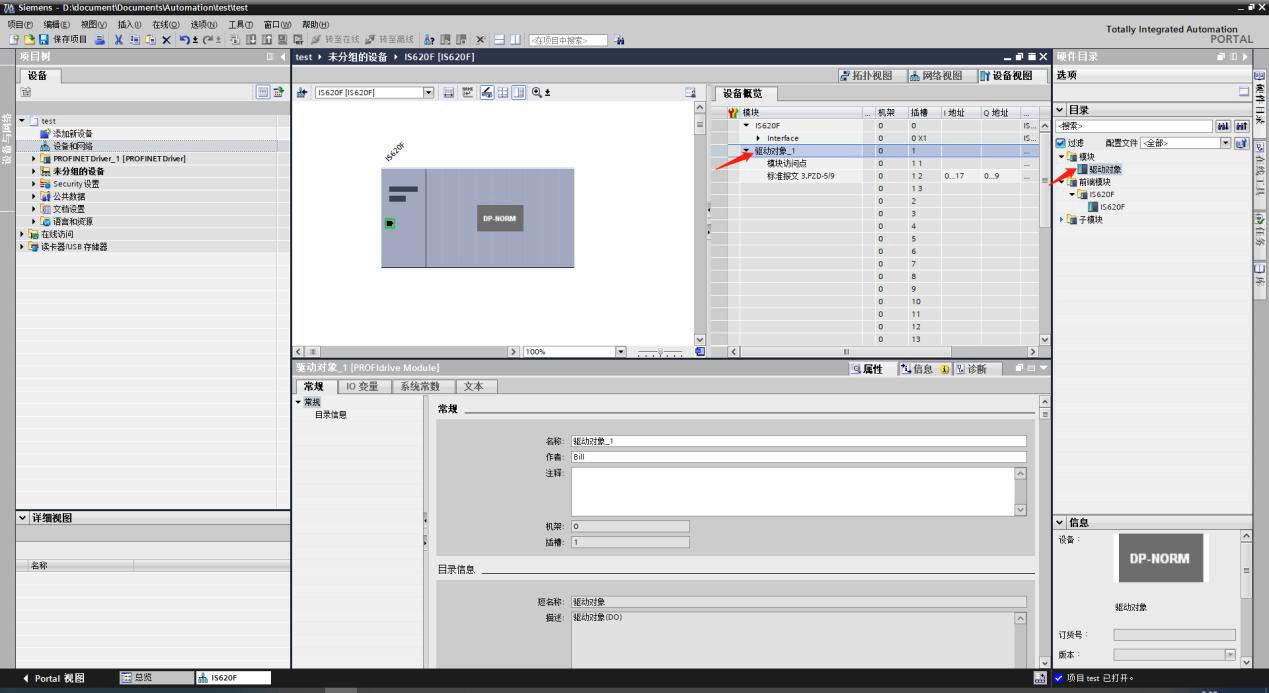1269x693 pixels.
Task: Click the new project icon
Action: [13, 40]
